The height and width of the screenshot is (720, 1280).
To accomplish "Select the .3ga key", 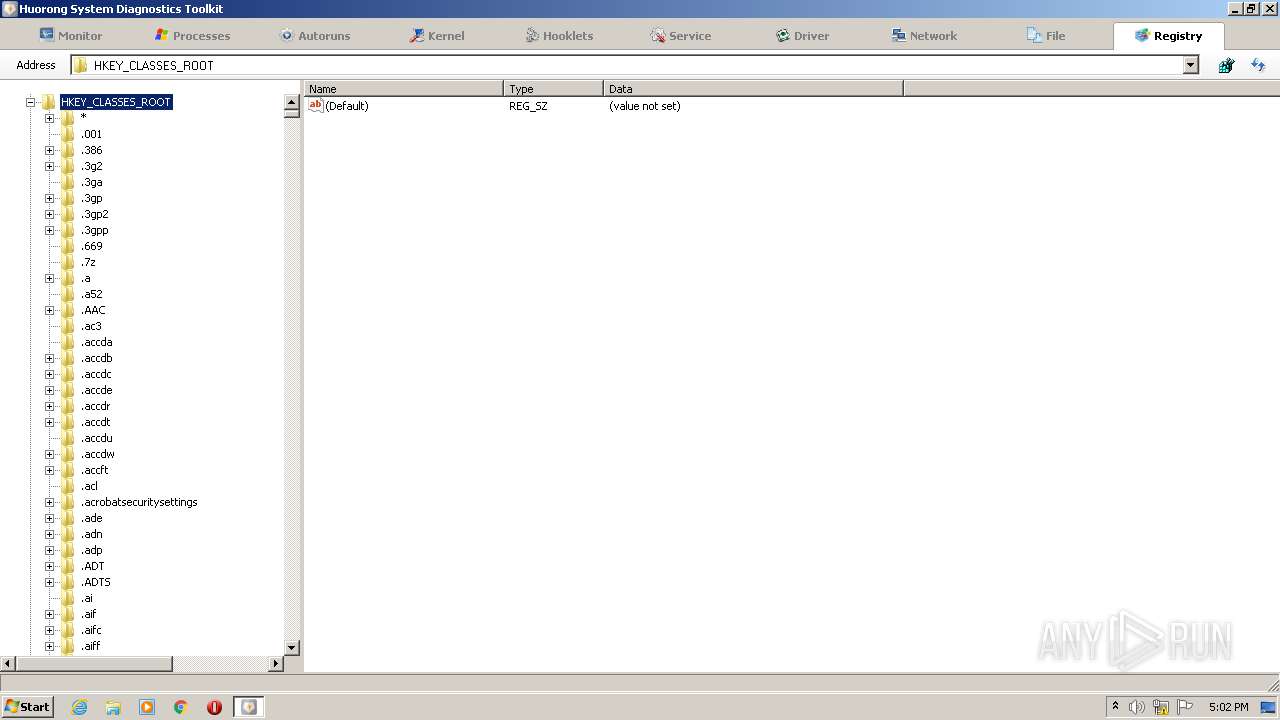I will 91,182.
